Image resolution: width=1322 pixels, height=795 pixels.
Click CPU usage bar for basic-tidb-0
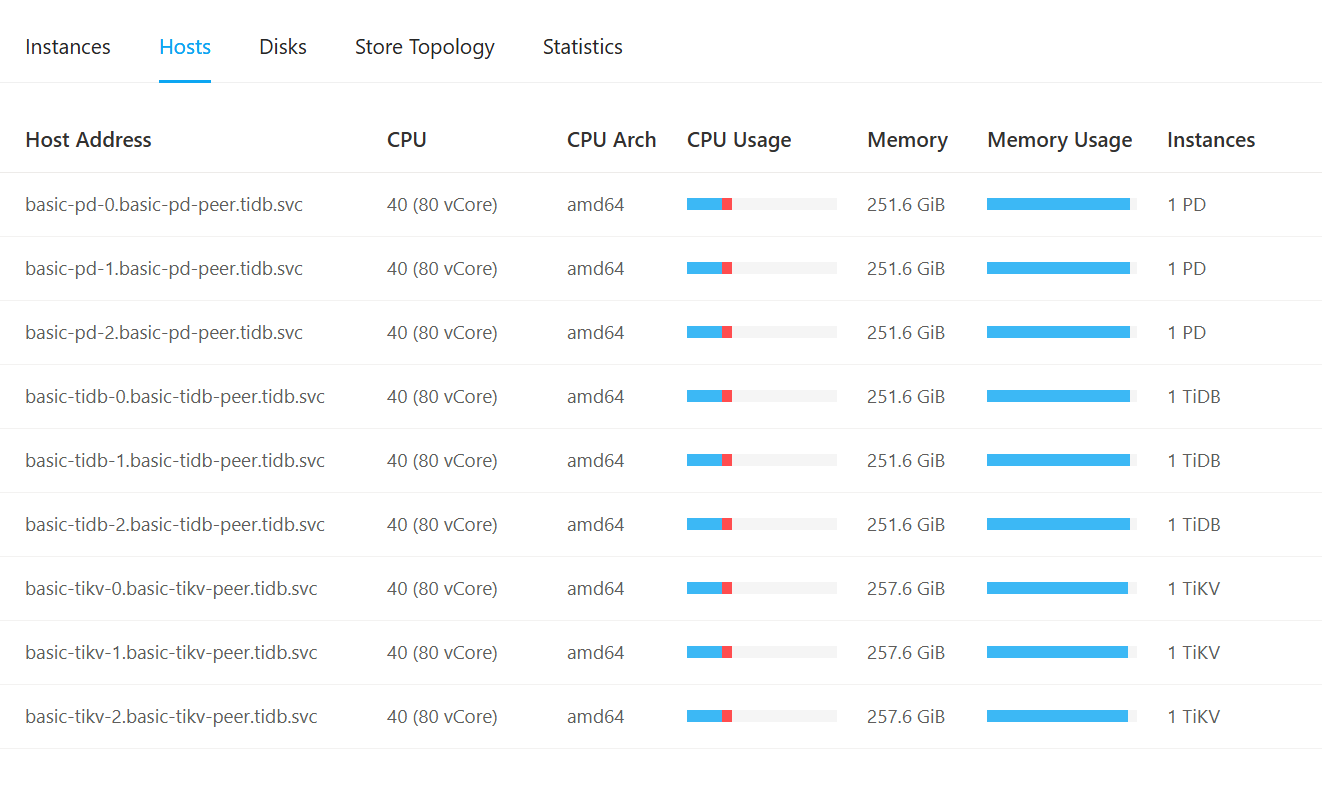click(761, 396)
